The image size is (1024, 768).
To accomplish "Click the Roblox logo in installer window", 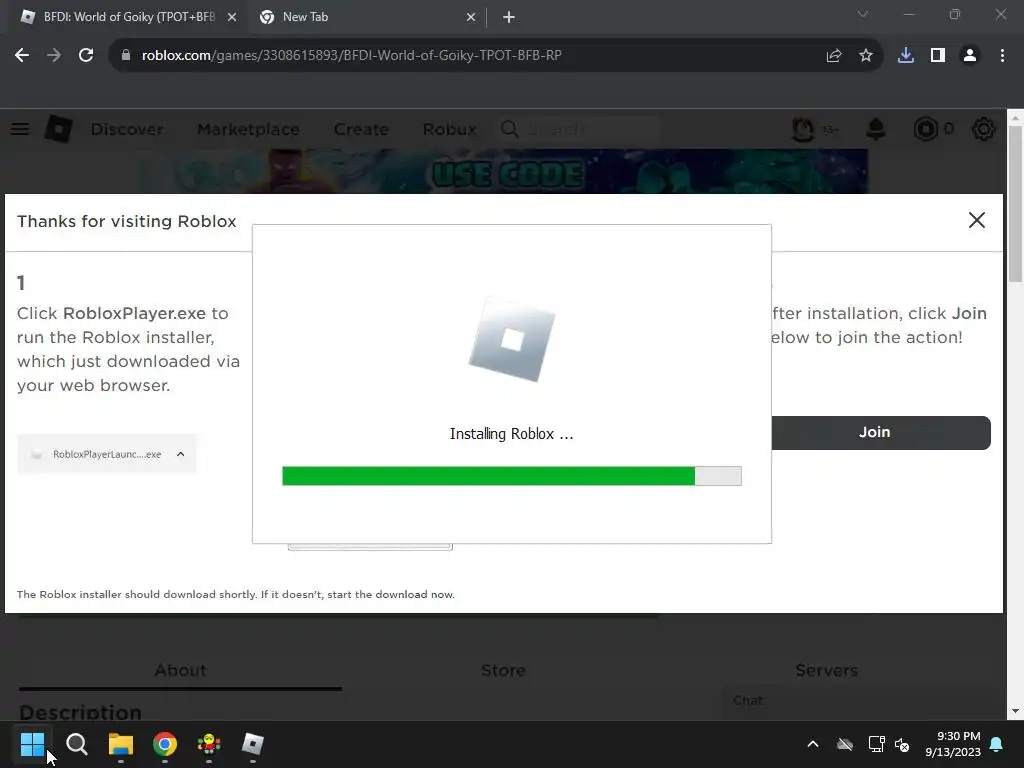I will pyautogui.click(x=512, y=339).
